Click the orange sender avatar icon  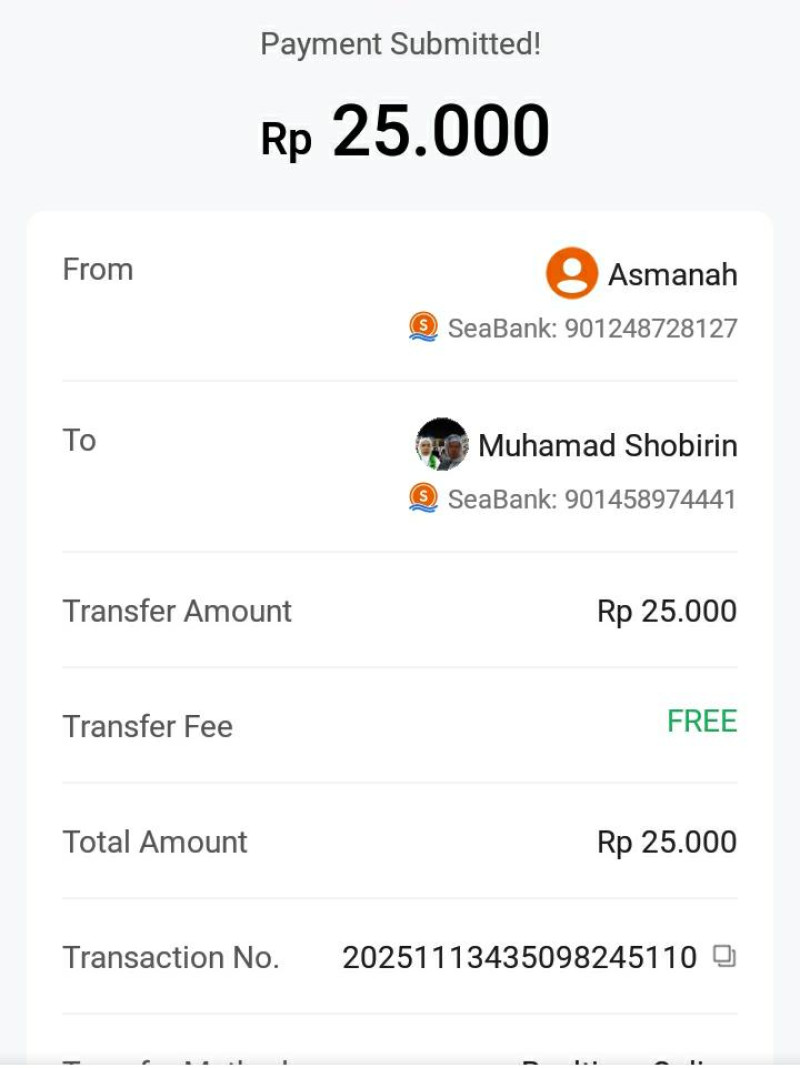pos(572,273)
